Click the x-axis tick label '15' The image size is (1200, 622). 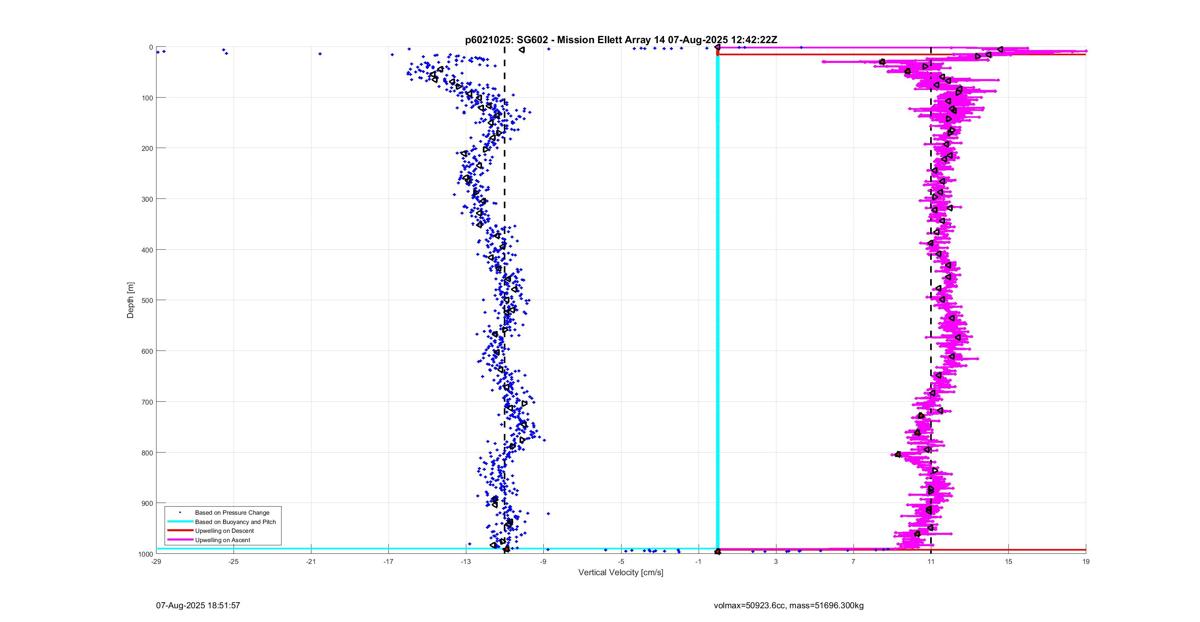pos(1008,562)
